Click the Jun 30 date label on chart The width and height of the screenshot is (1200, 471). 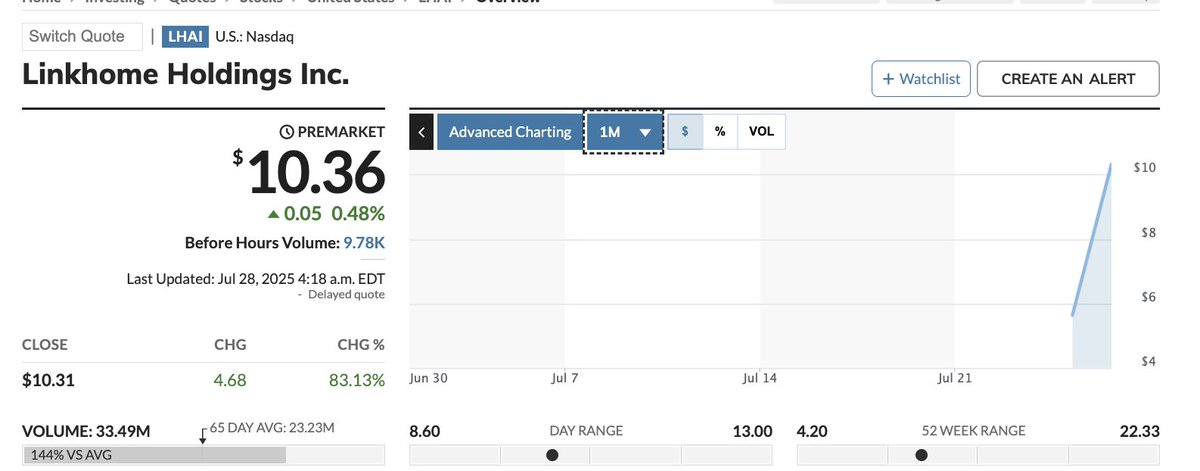pyautogui.click(x=428, y=378)
